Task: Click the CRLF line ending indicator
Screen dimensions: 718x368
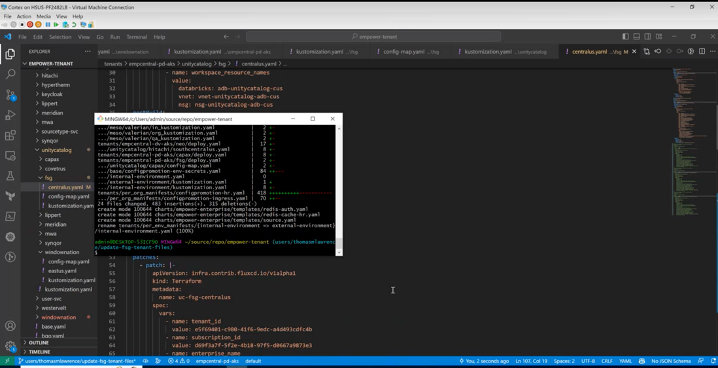Action: [607, 361]
